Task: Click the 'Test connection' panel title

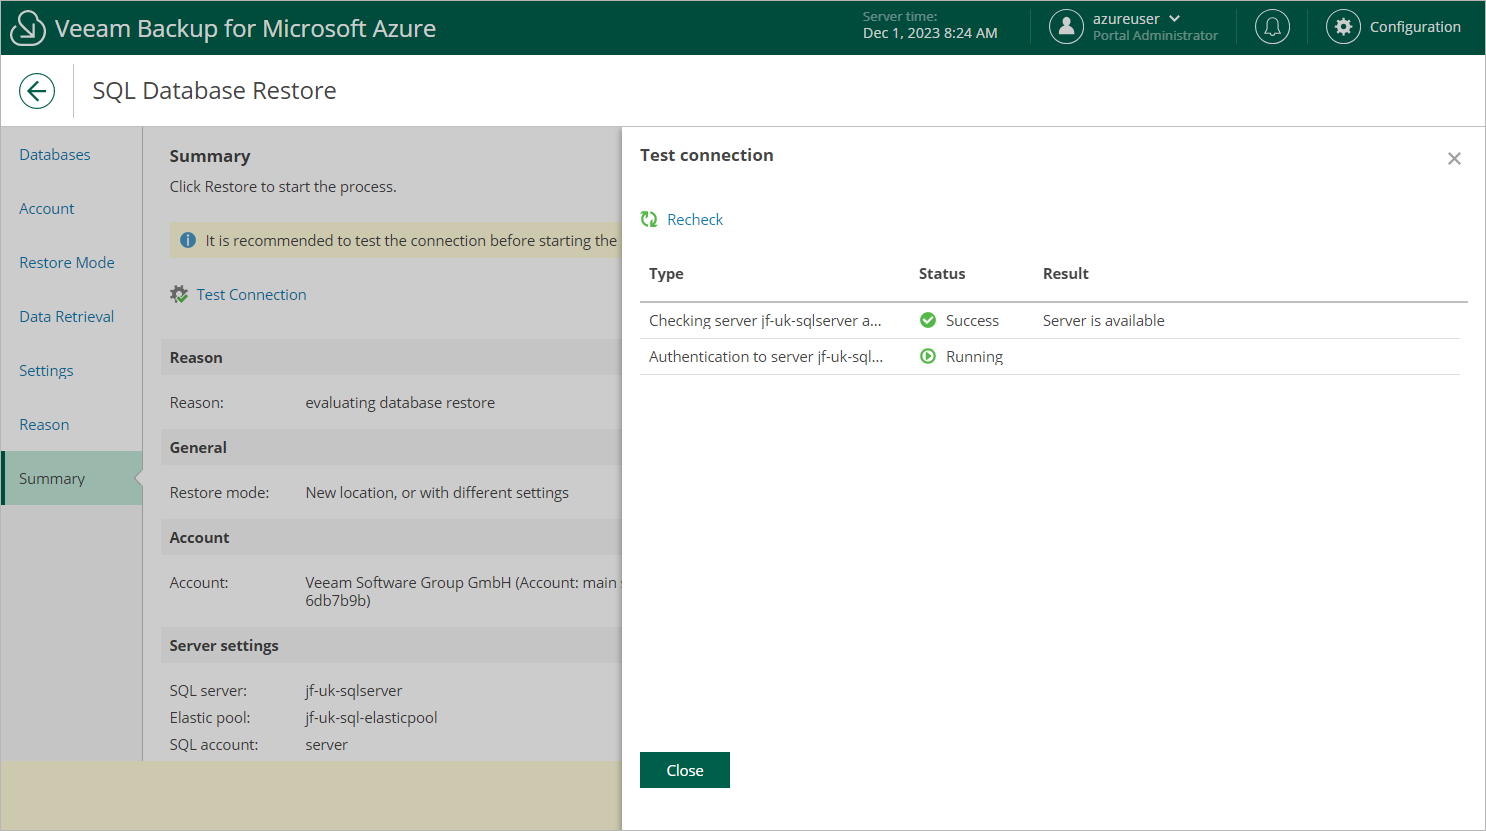Action: tap(707, 155)
